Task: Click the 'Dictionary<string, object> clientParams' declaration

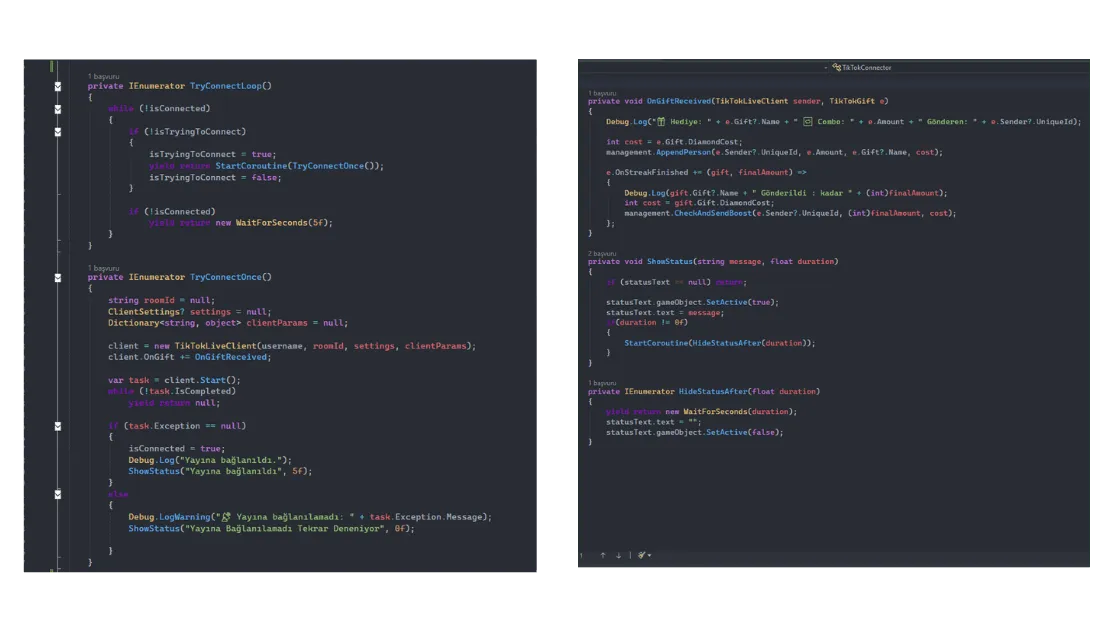Action: pyautogui.click(x=228, y=323)
